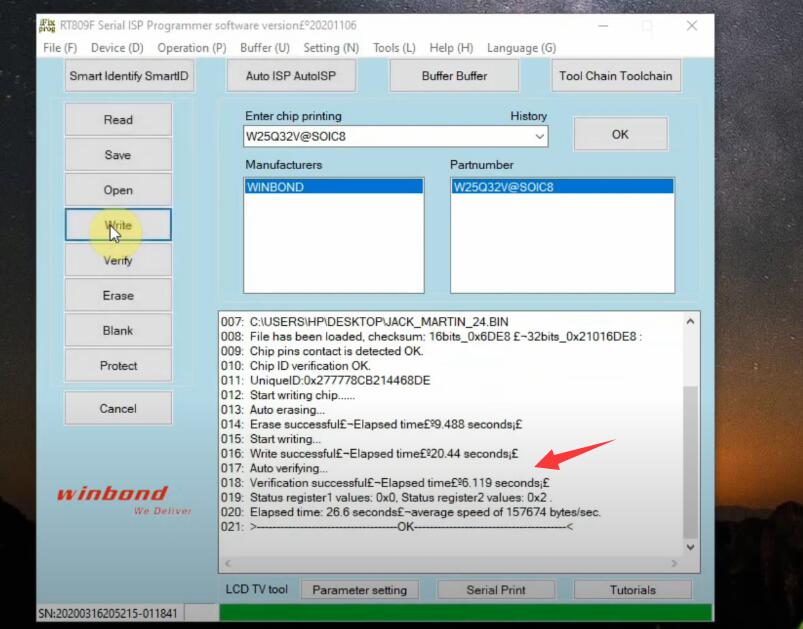
Task: Click the Open button
Action: [118, 190]
